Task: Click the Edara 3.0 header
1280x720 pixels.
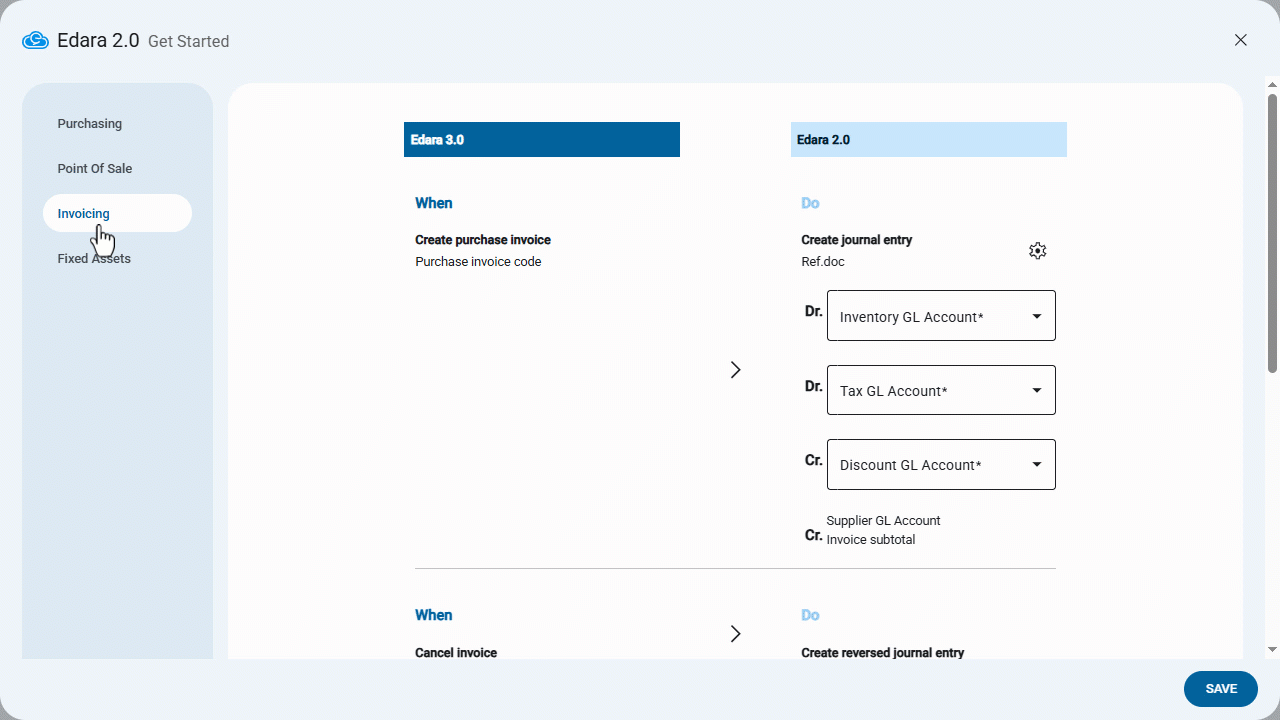Action: (x=542, y=140)
